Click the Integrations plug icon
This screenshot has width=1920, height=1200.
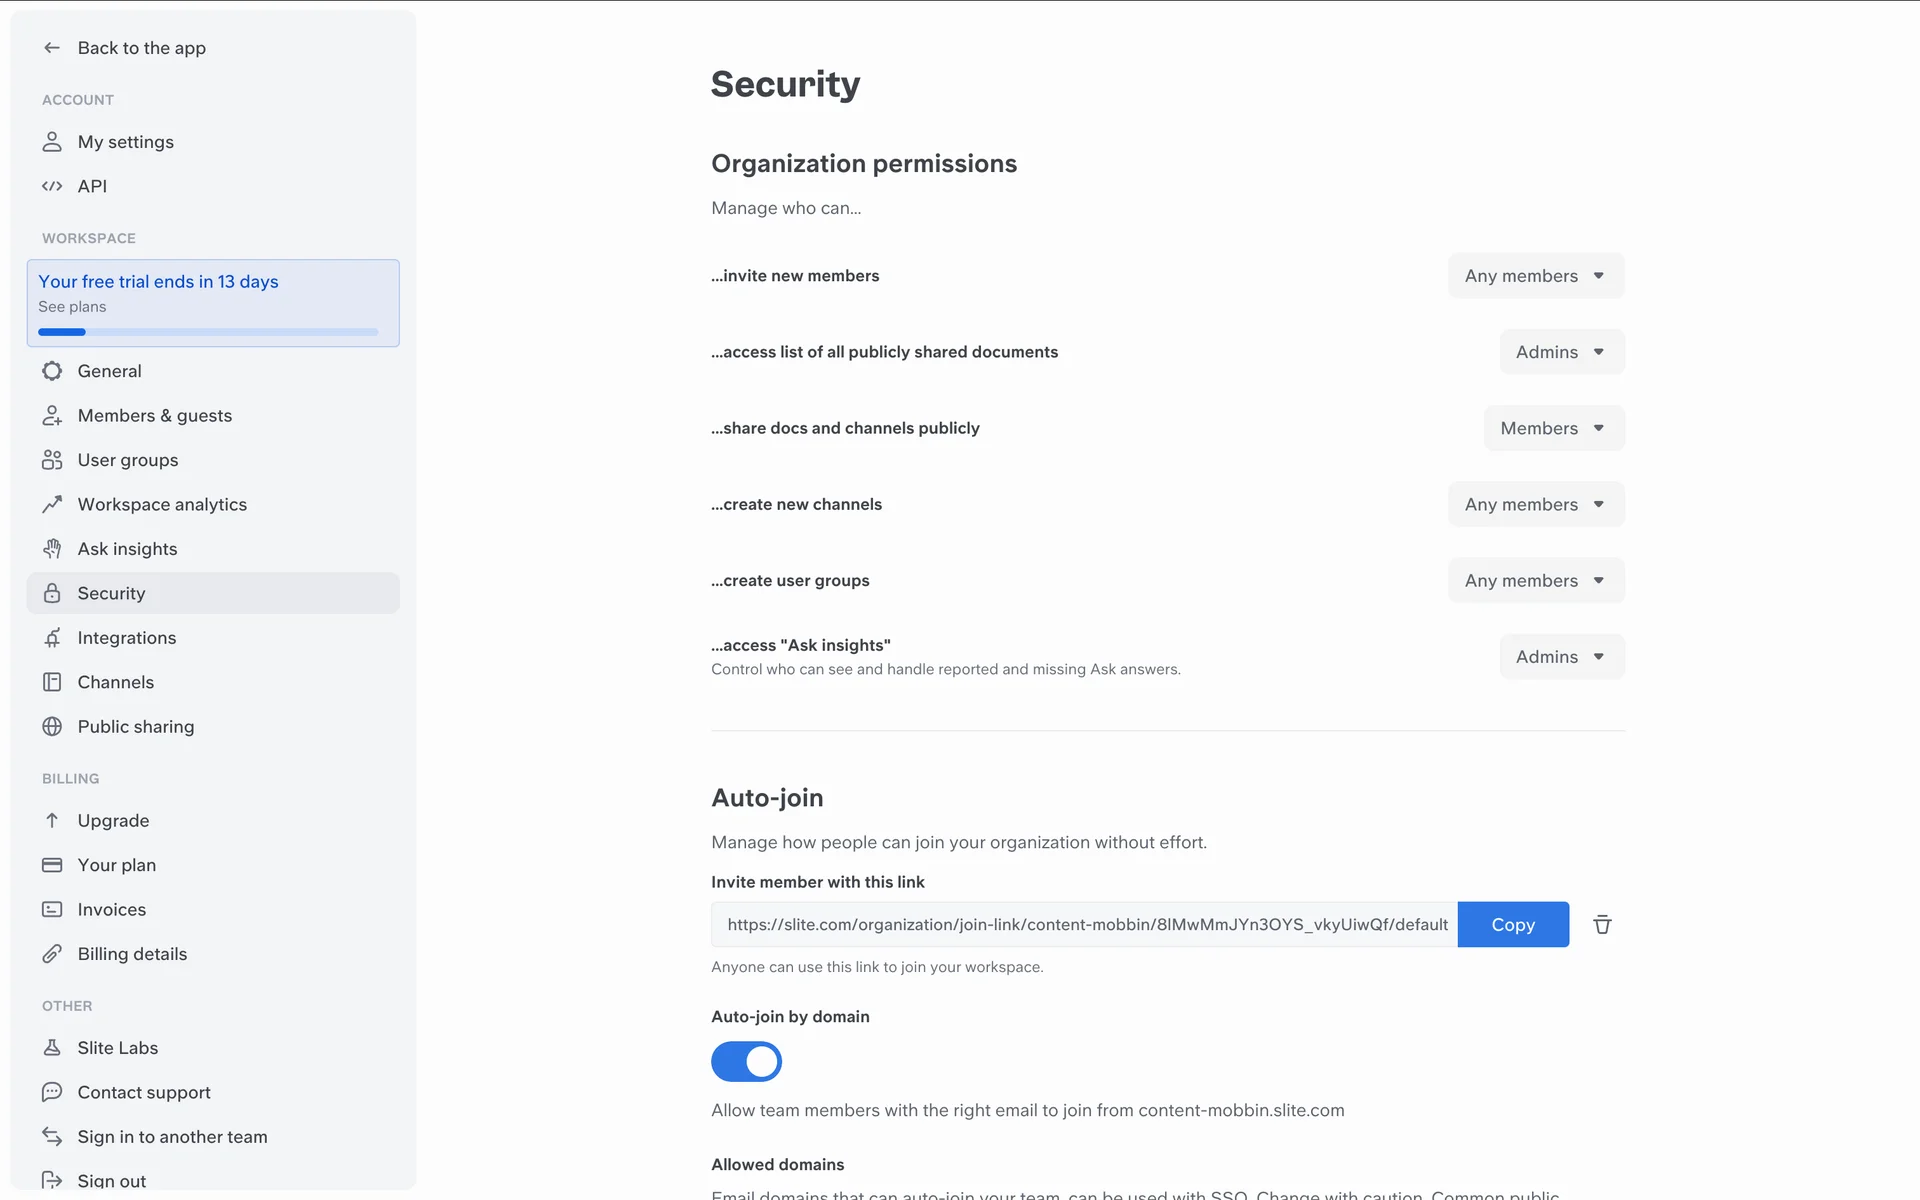(x=52, y=638)
